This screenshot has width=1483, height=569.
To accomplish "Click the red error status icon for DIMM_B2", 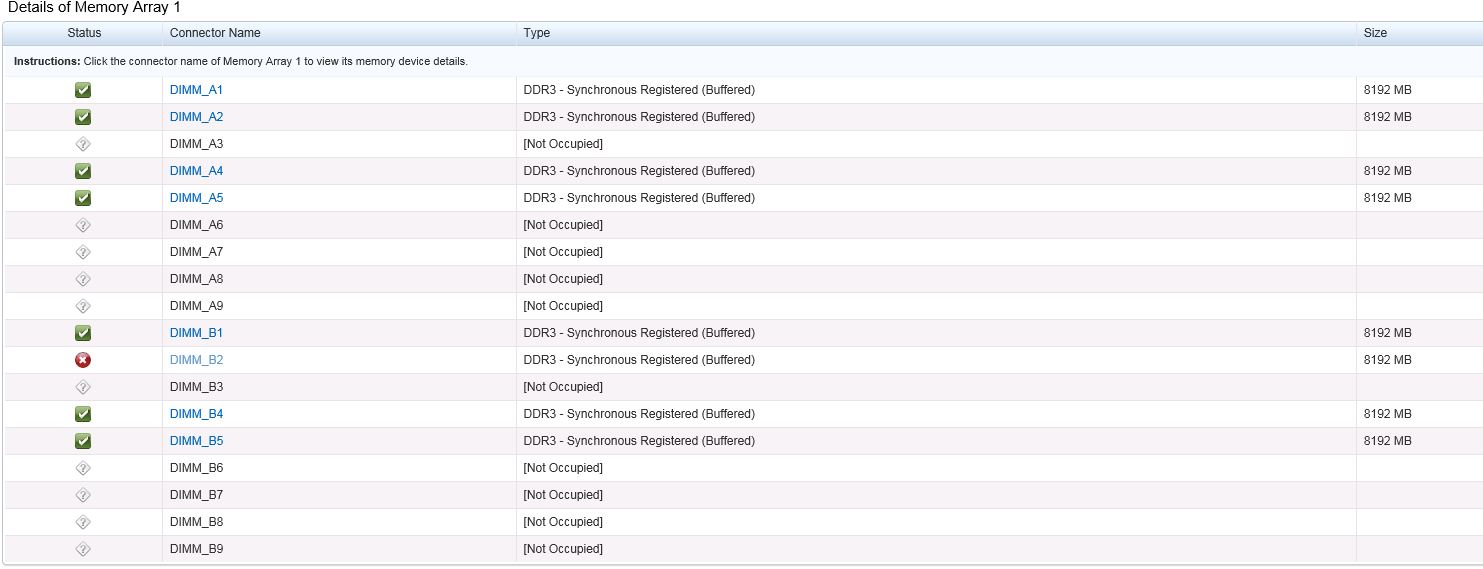I will [83, 360].
